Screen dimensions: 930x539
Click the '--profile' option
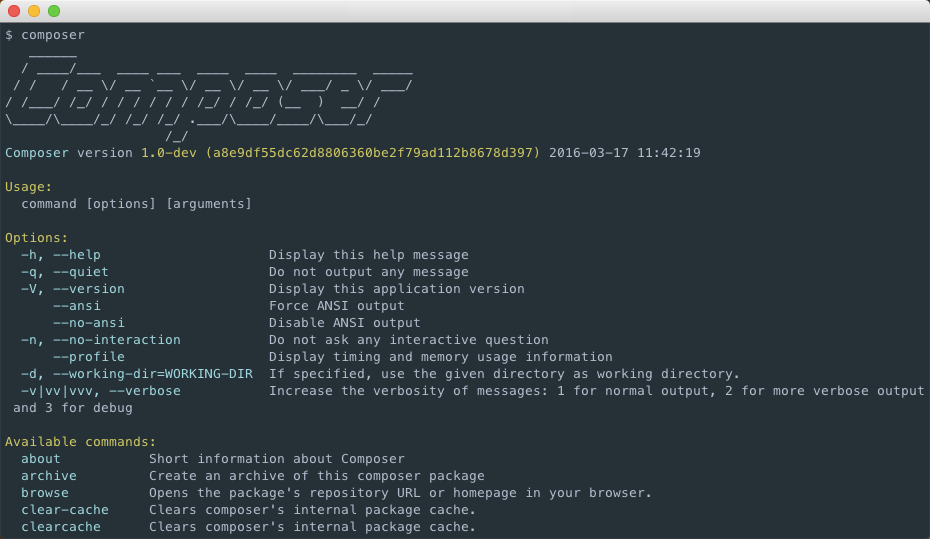(89, 357)
